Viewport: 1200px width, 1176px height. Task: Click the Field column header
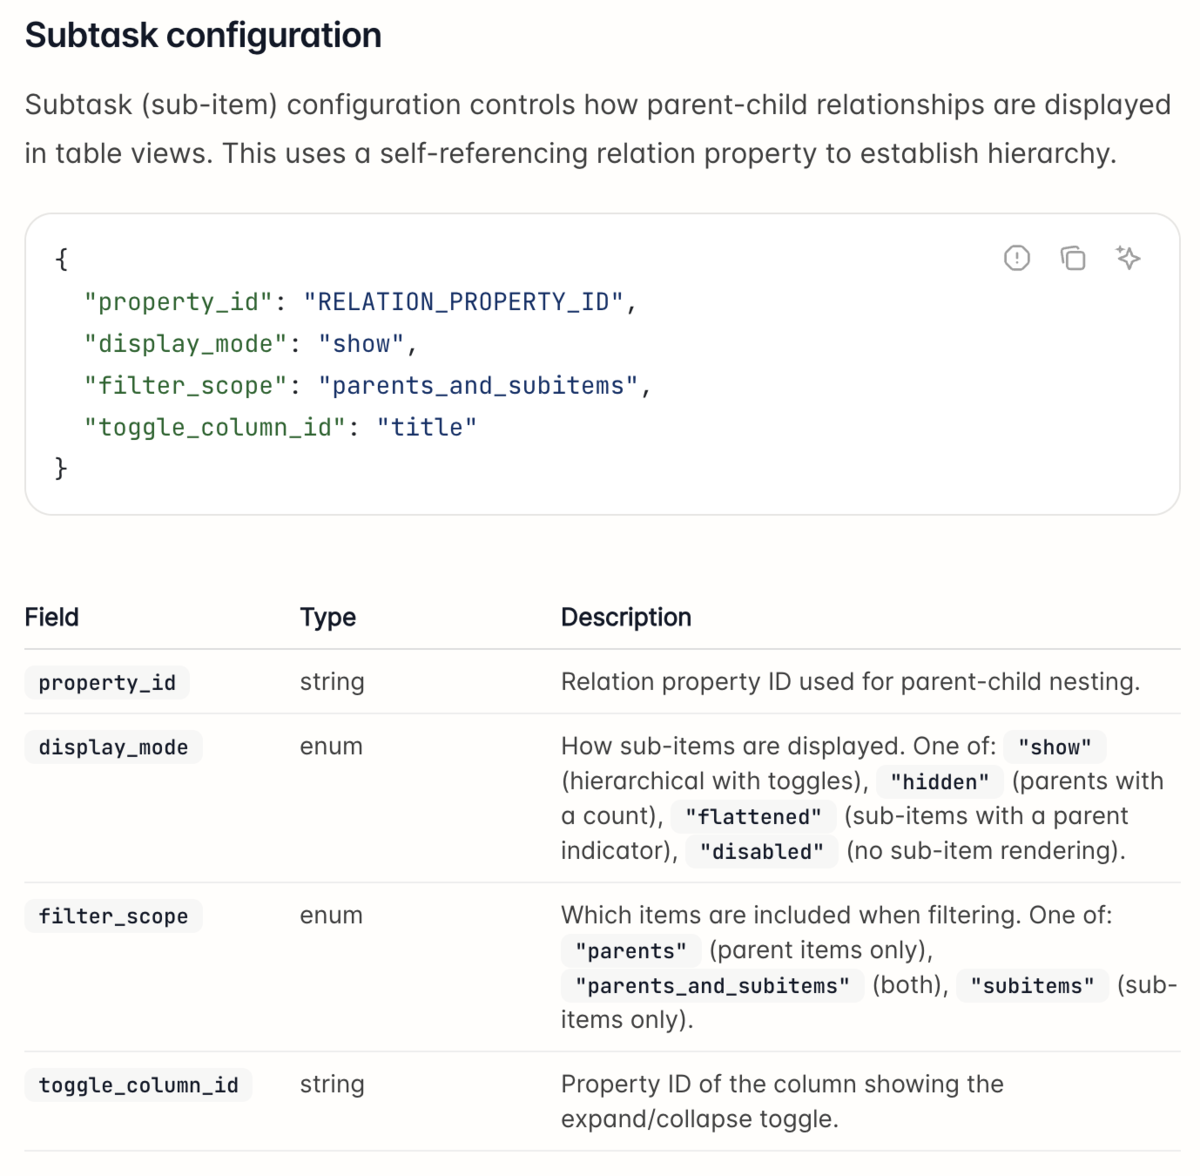point(52,617)
